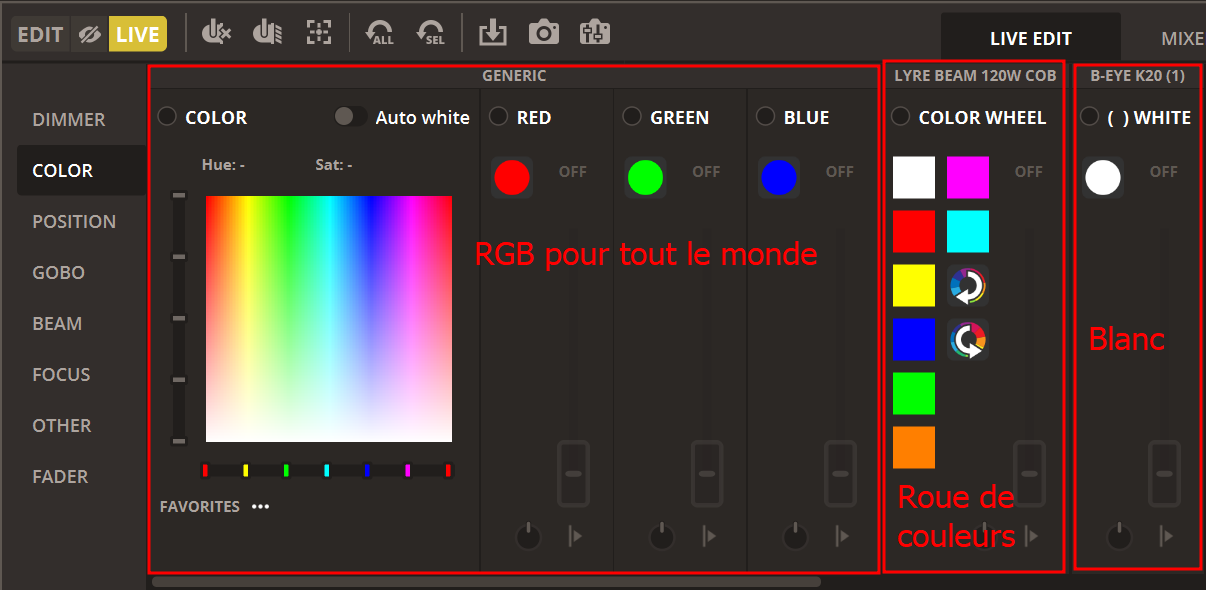Screen dimensions: 1206x590
Task: Pick the red color wheel swatch
Action: coord(914,232)
